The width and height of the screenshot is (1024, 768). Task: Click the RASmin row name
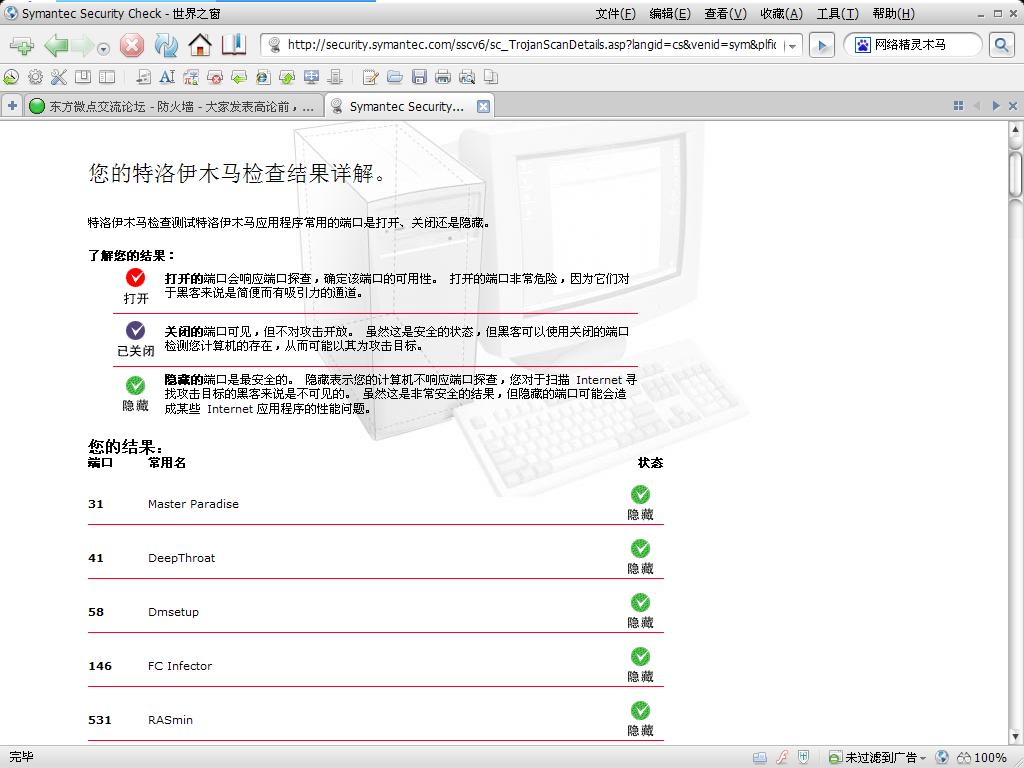[170, 720]
